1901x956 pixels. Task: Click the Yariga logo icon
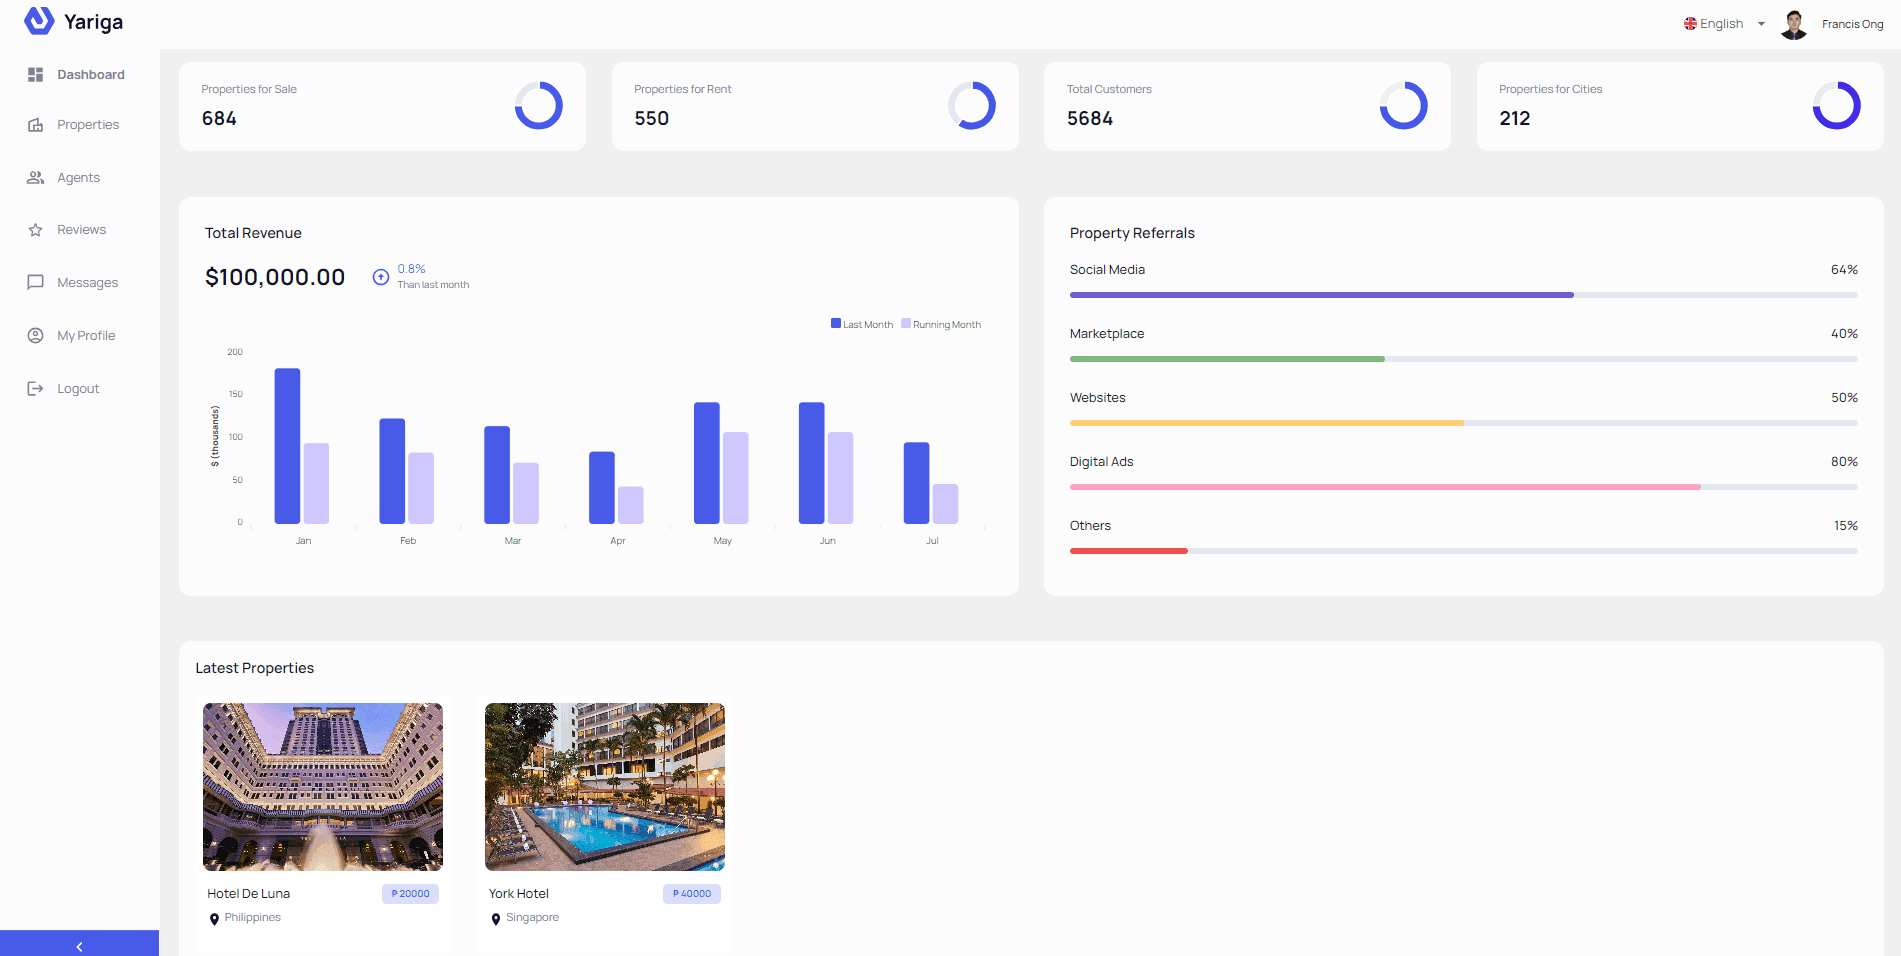[39, 21]
